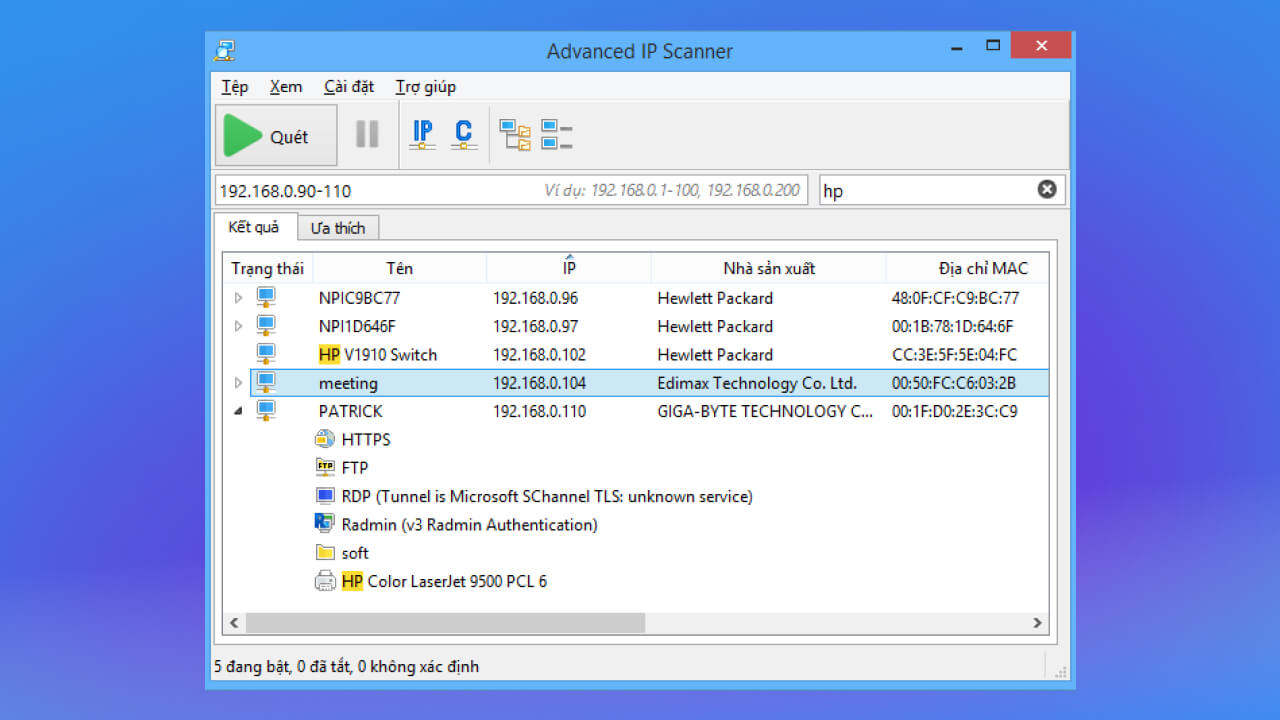Click the computer icon of NPI1D646F
The width and height of the screenshot is (1280, 720).
click(x=266, y=325)
